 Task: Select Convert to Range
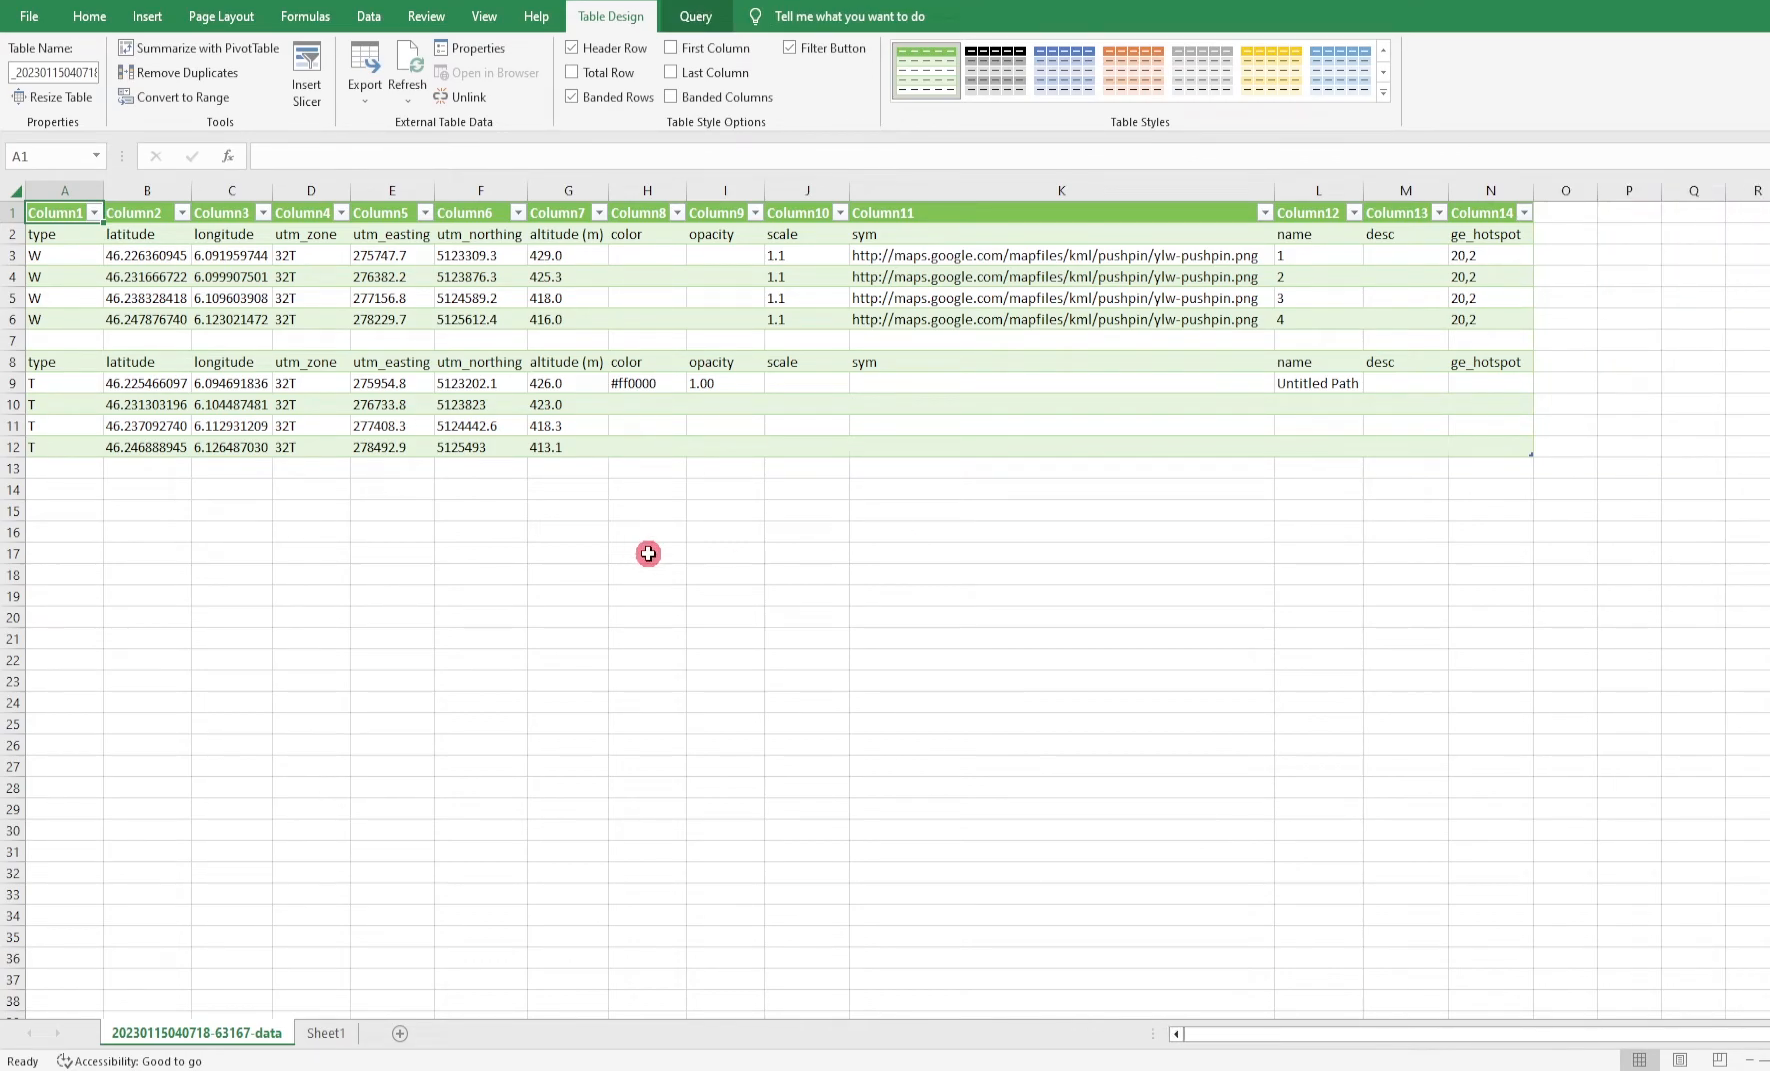point(174,97)
